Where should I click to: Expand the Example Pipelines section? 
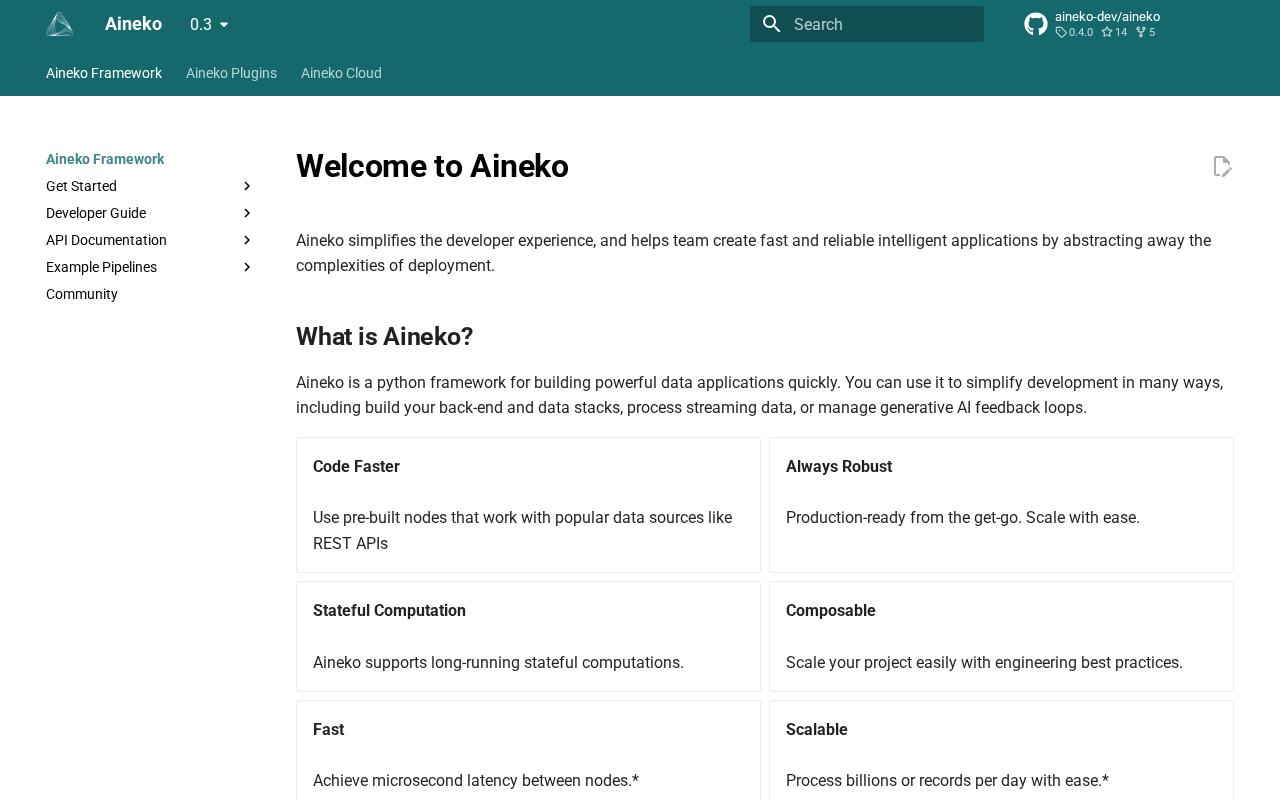[x=247, y=267]
